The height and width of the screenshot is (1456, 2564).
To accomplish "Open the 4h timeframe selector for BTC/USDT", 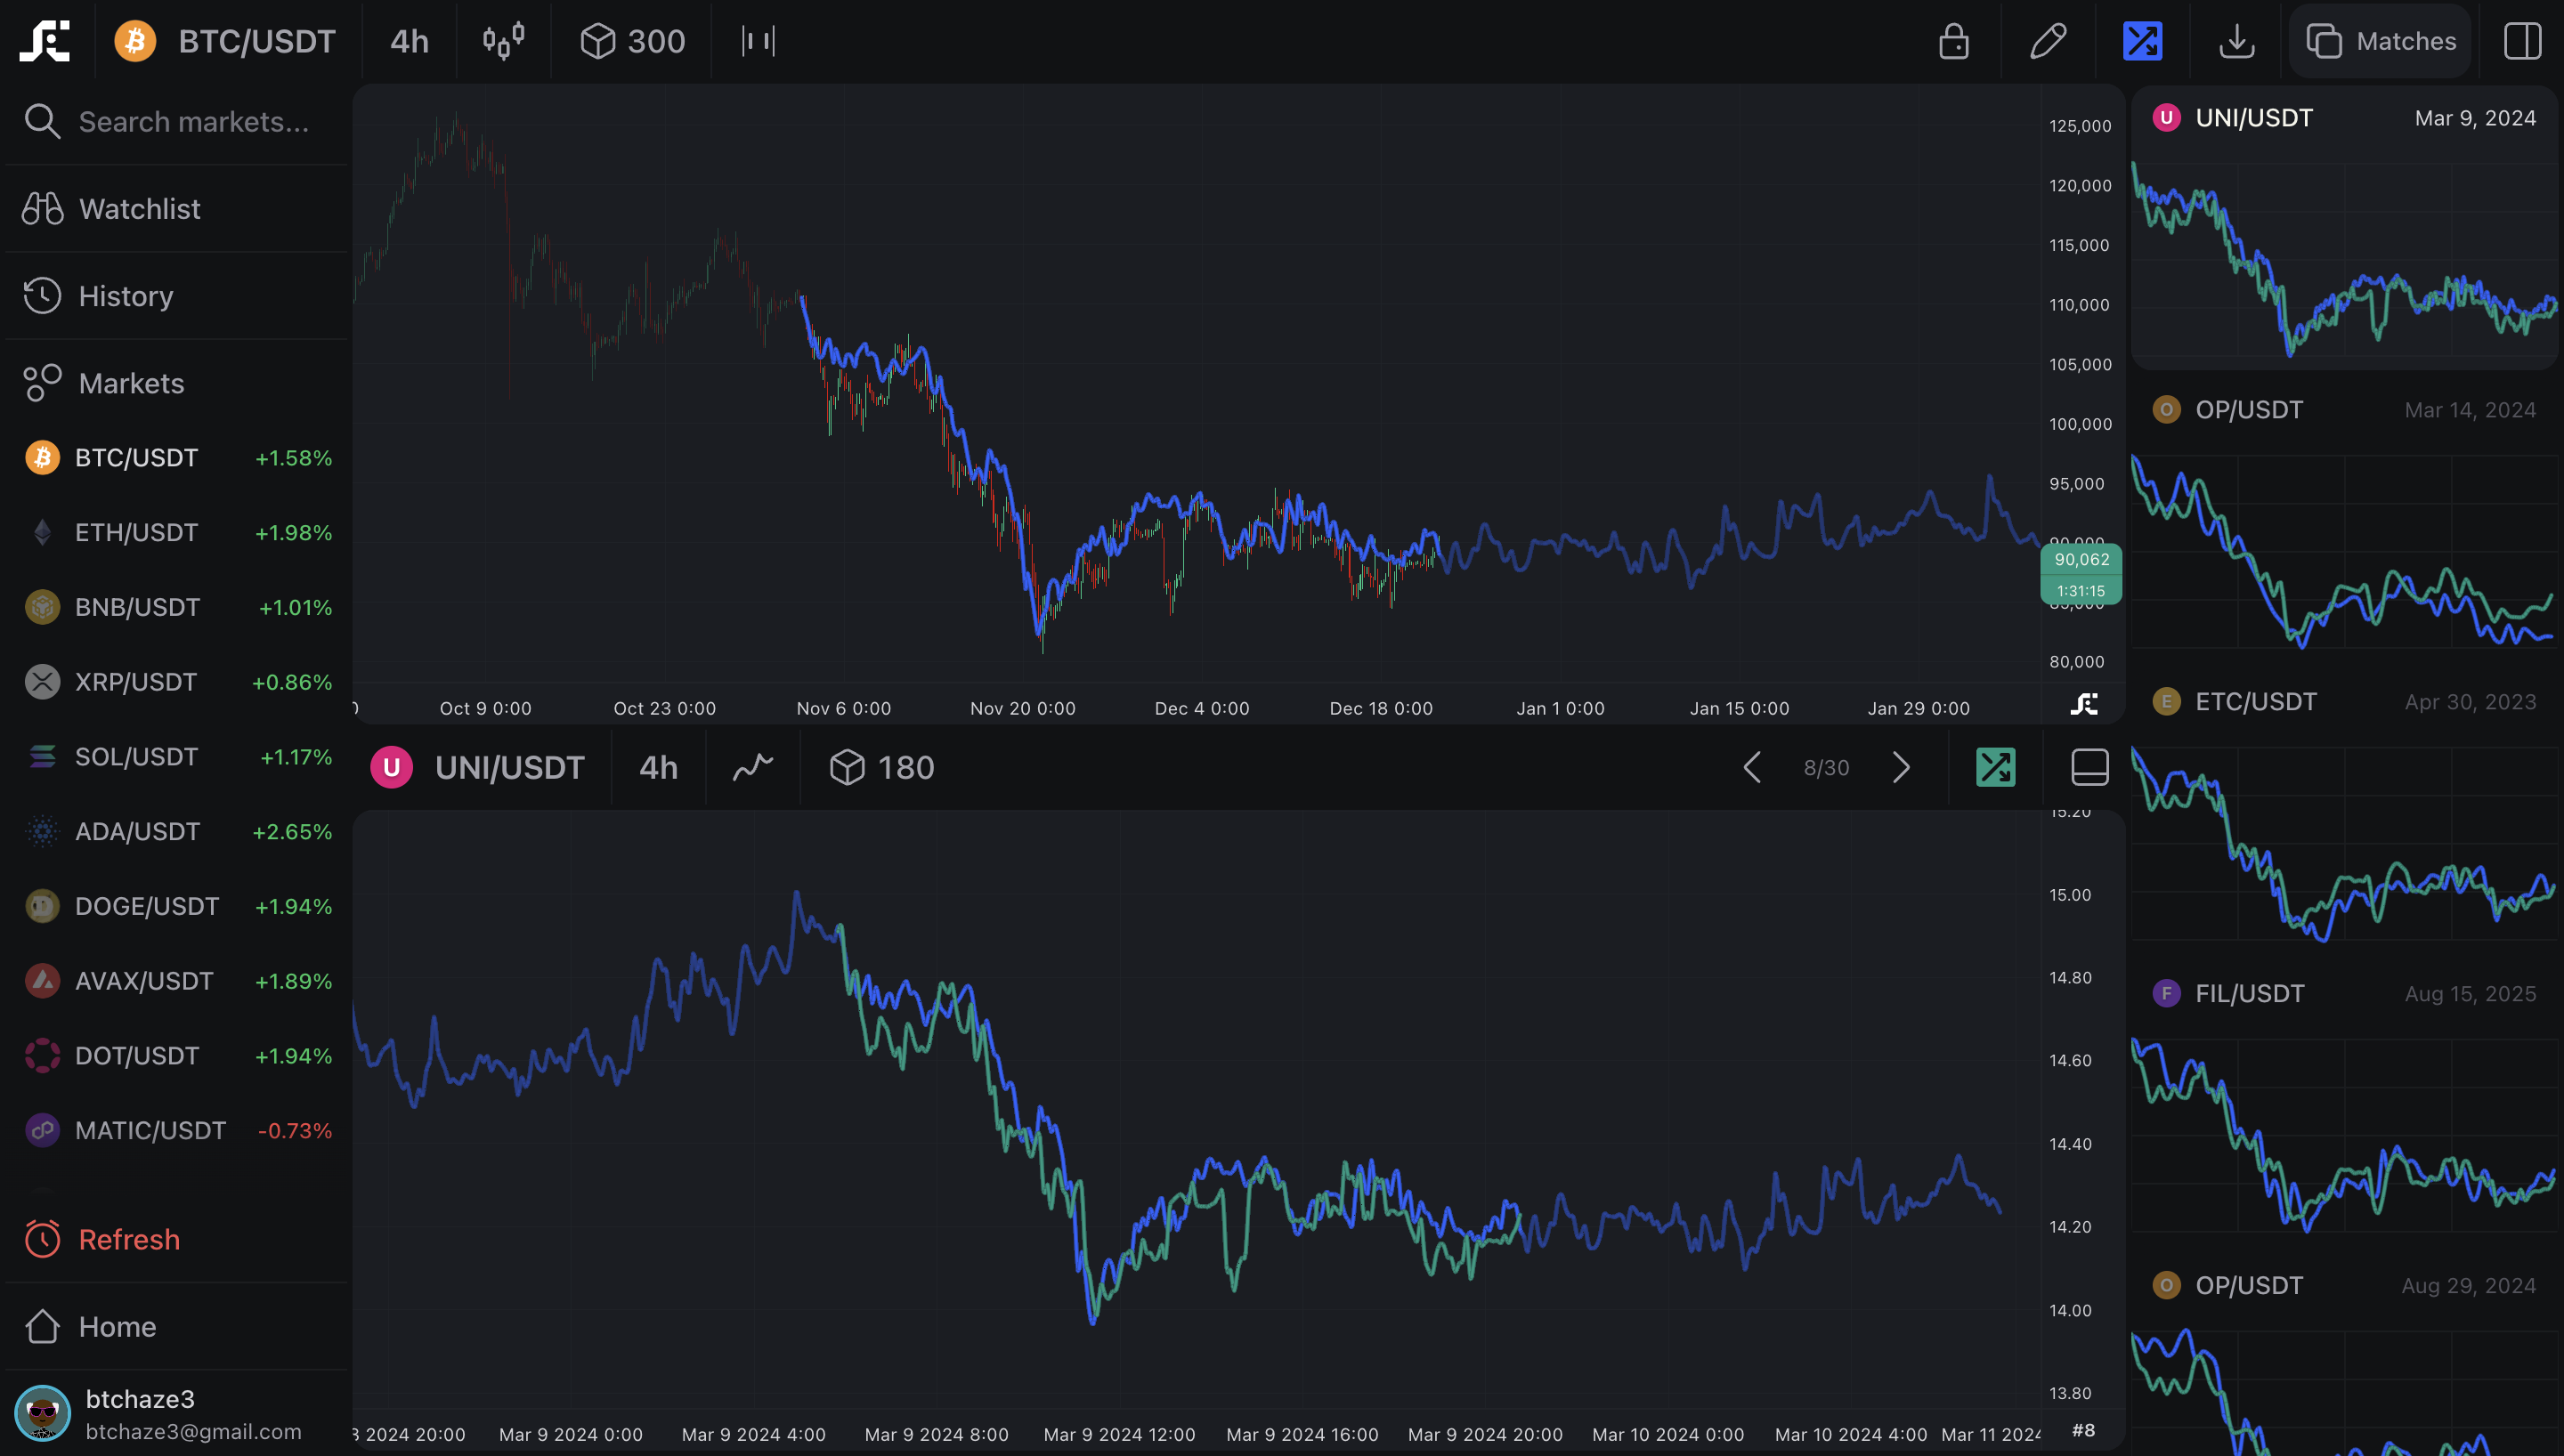I will point(409,41).
